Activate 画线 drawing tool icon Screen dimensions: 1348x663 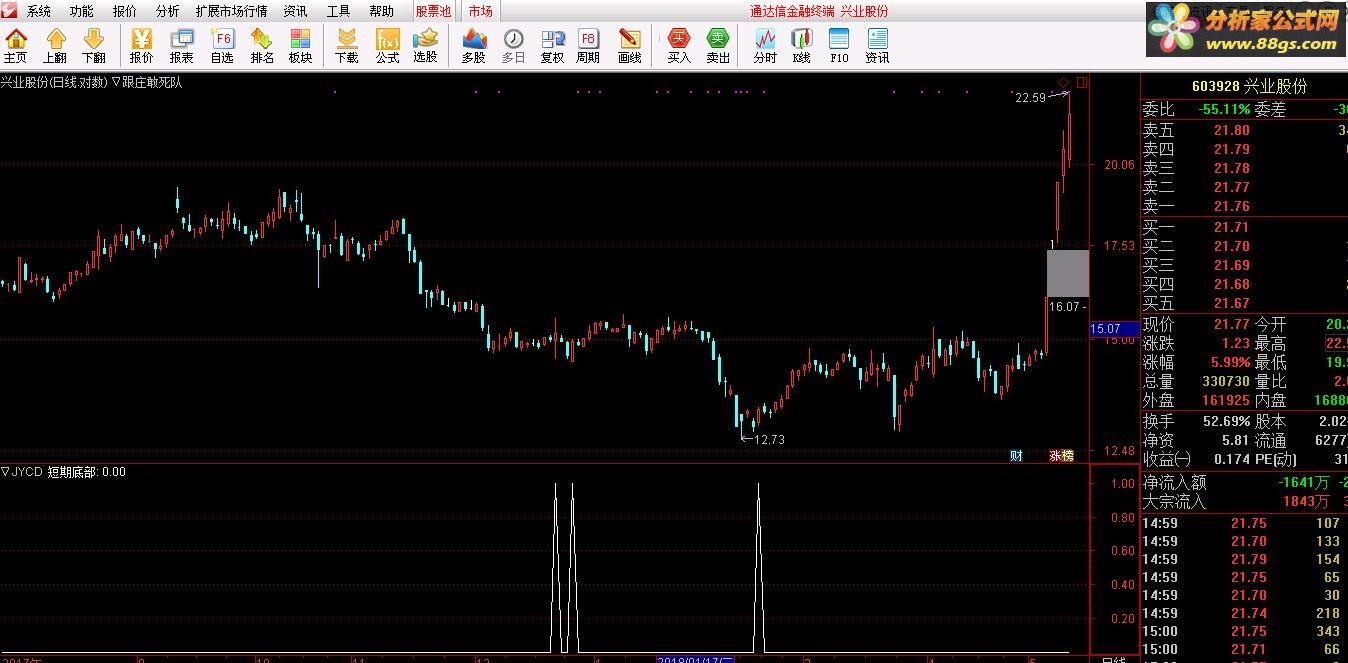coord(629,46)
